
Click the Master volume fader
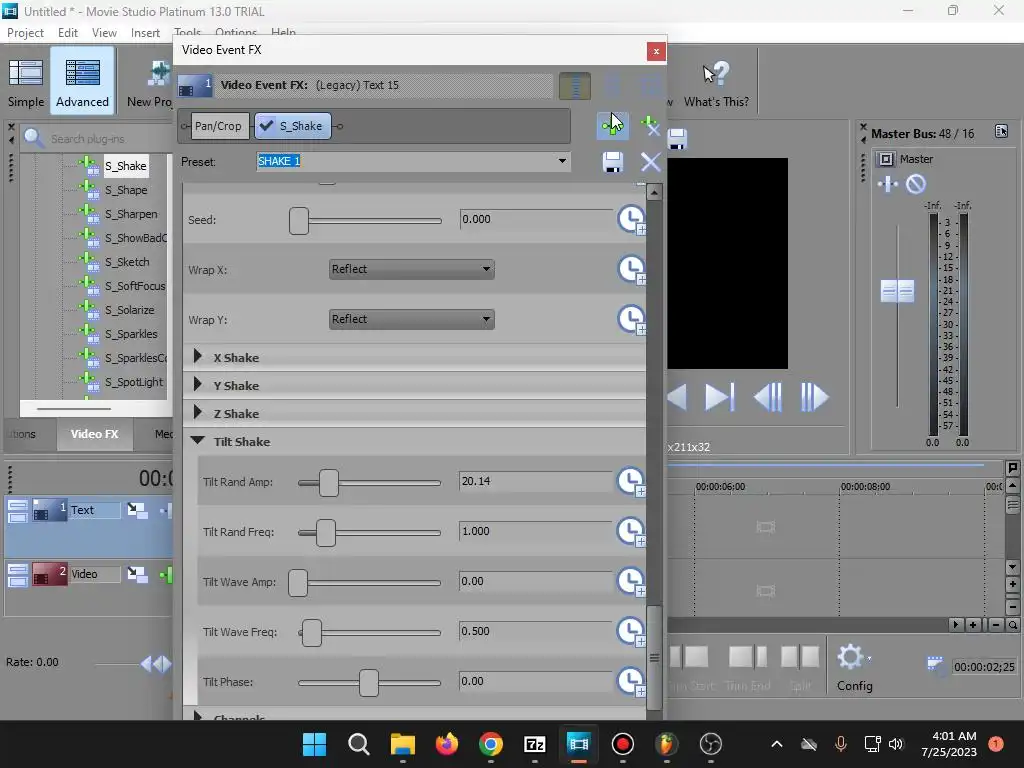pos(897,291)
